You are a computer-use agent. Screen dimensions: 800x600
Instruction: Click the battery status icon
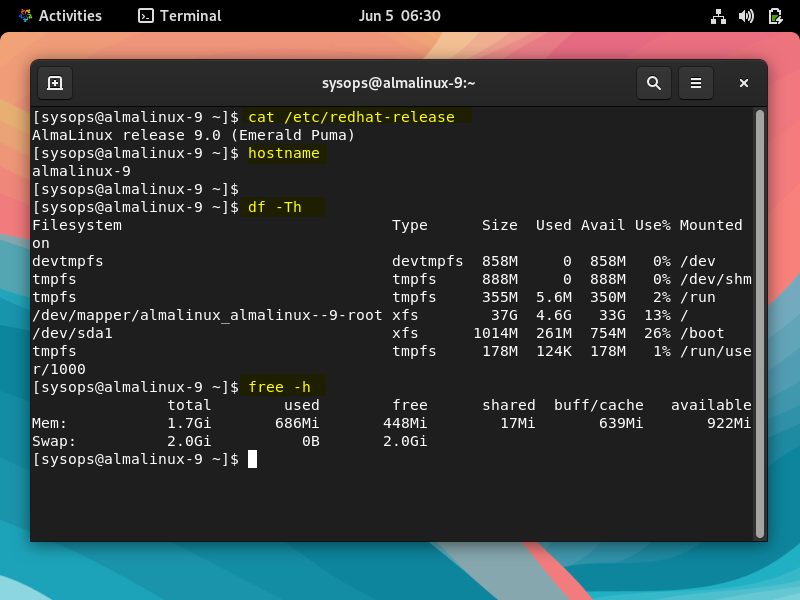(x=775, y=16)
